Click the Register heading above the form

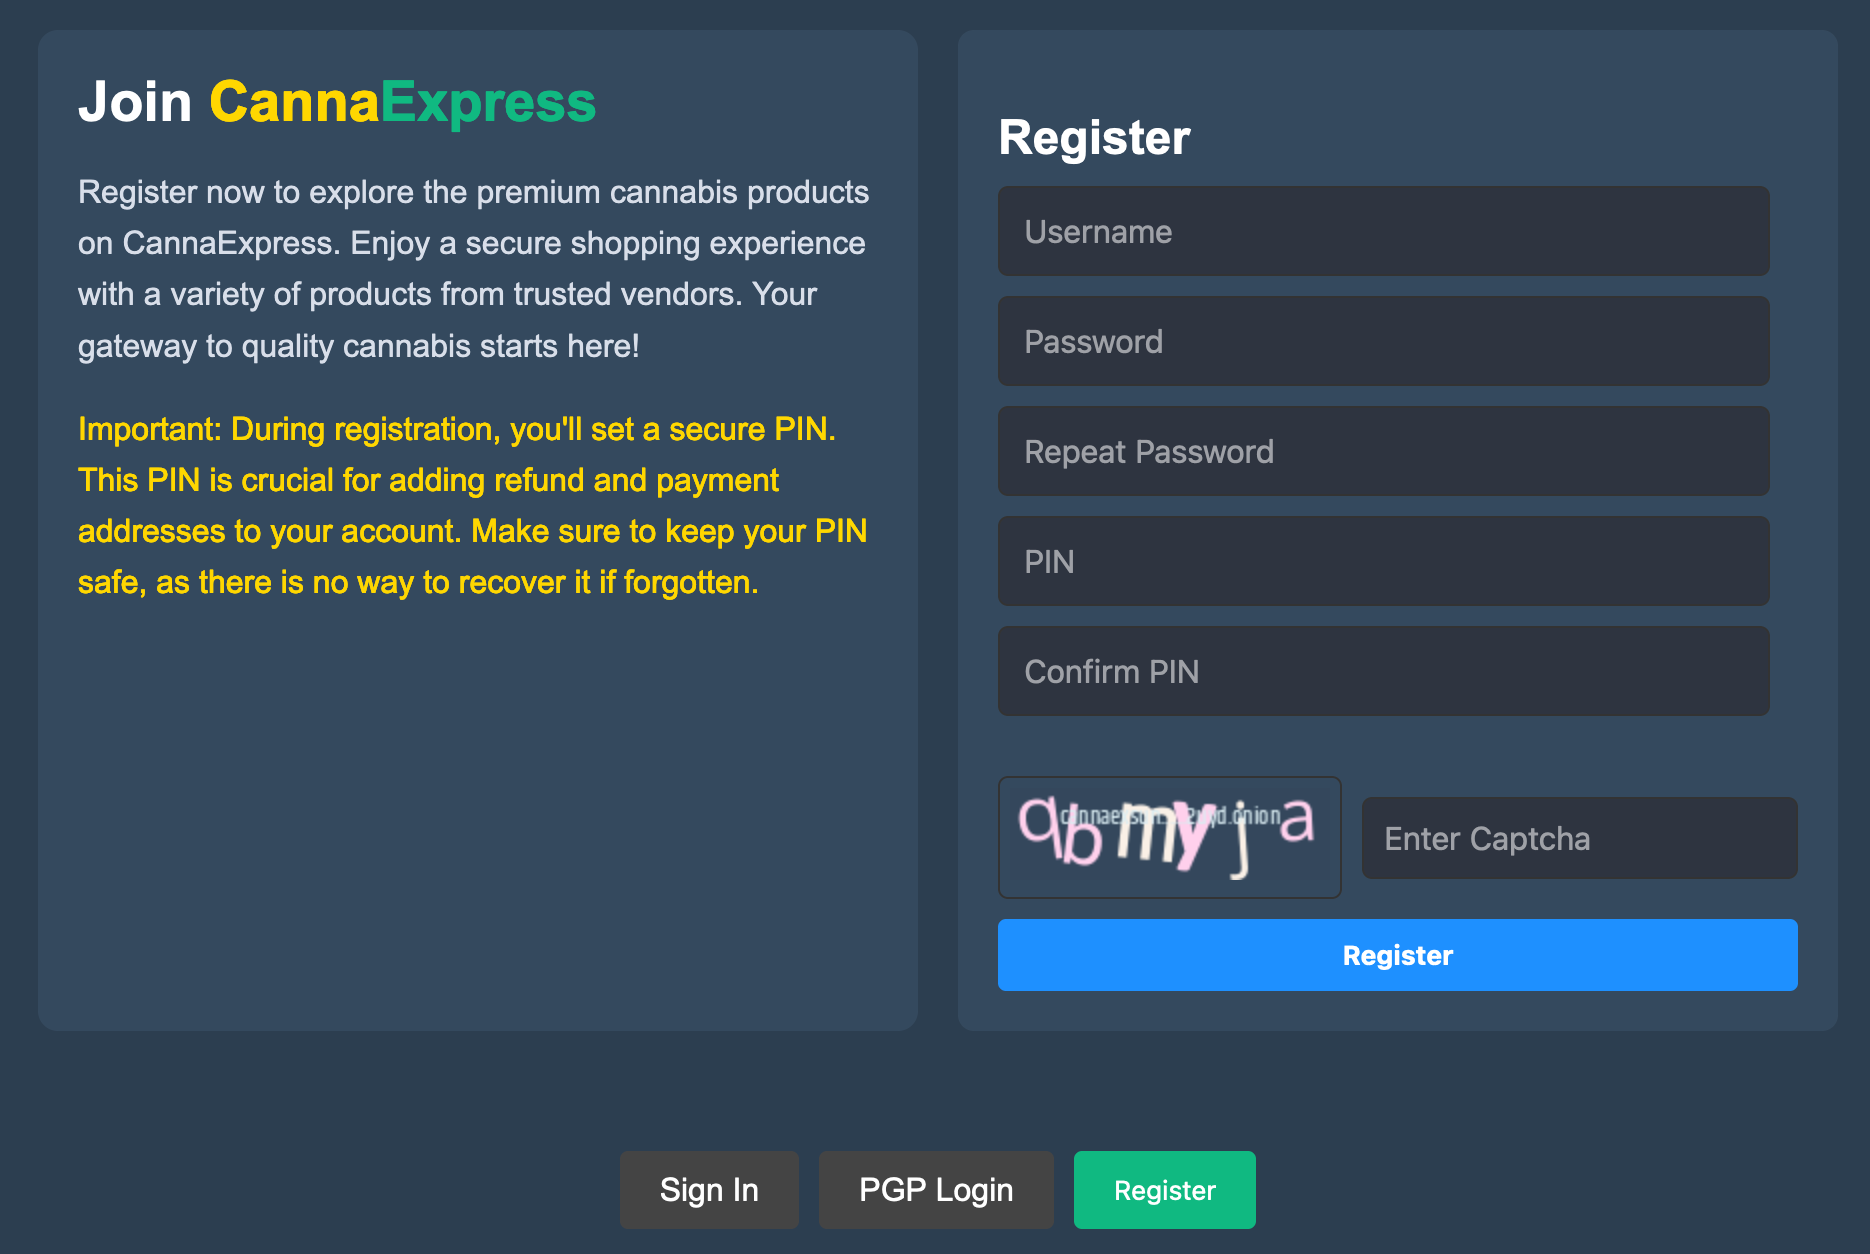[x=1094, y=138]
